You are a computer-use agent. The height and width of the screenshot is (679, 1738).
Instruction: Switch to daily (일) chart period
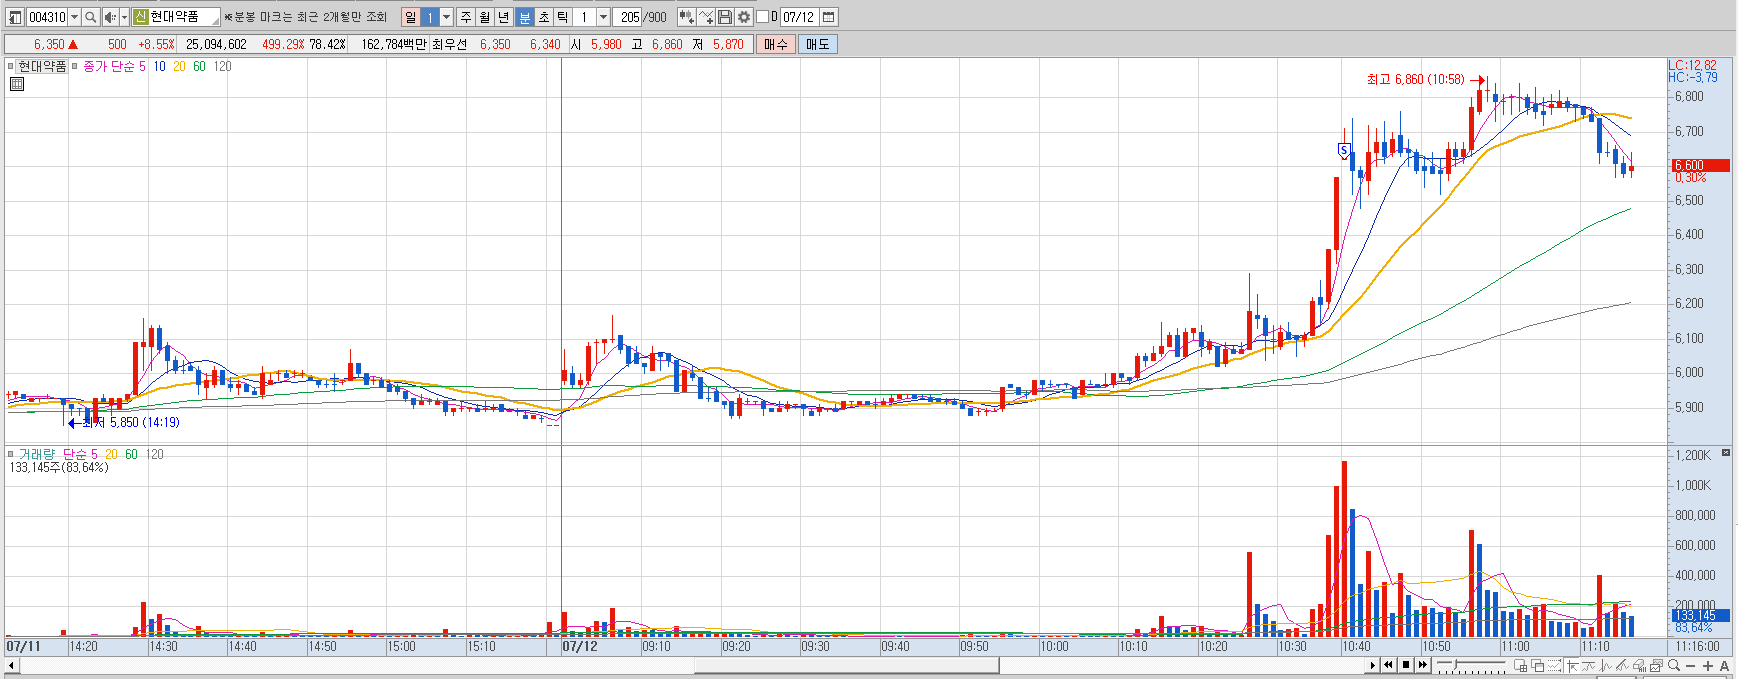click(410, 17)
